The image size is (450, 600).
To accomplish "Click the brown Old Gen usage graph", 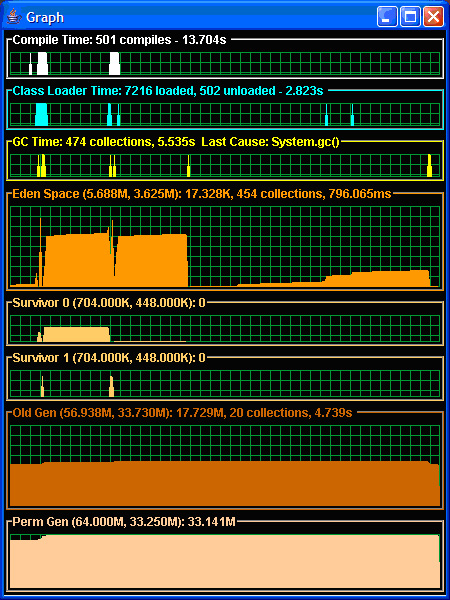I will (225, 465).
